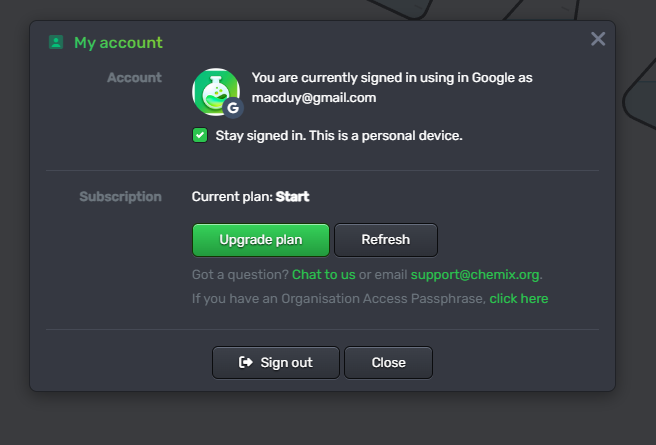Click the support@chemix.org email link
656x445 pixels.
pyautogui.click(x=475, y=275)
